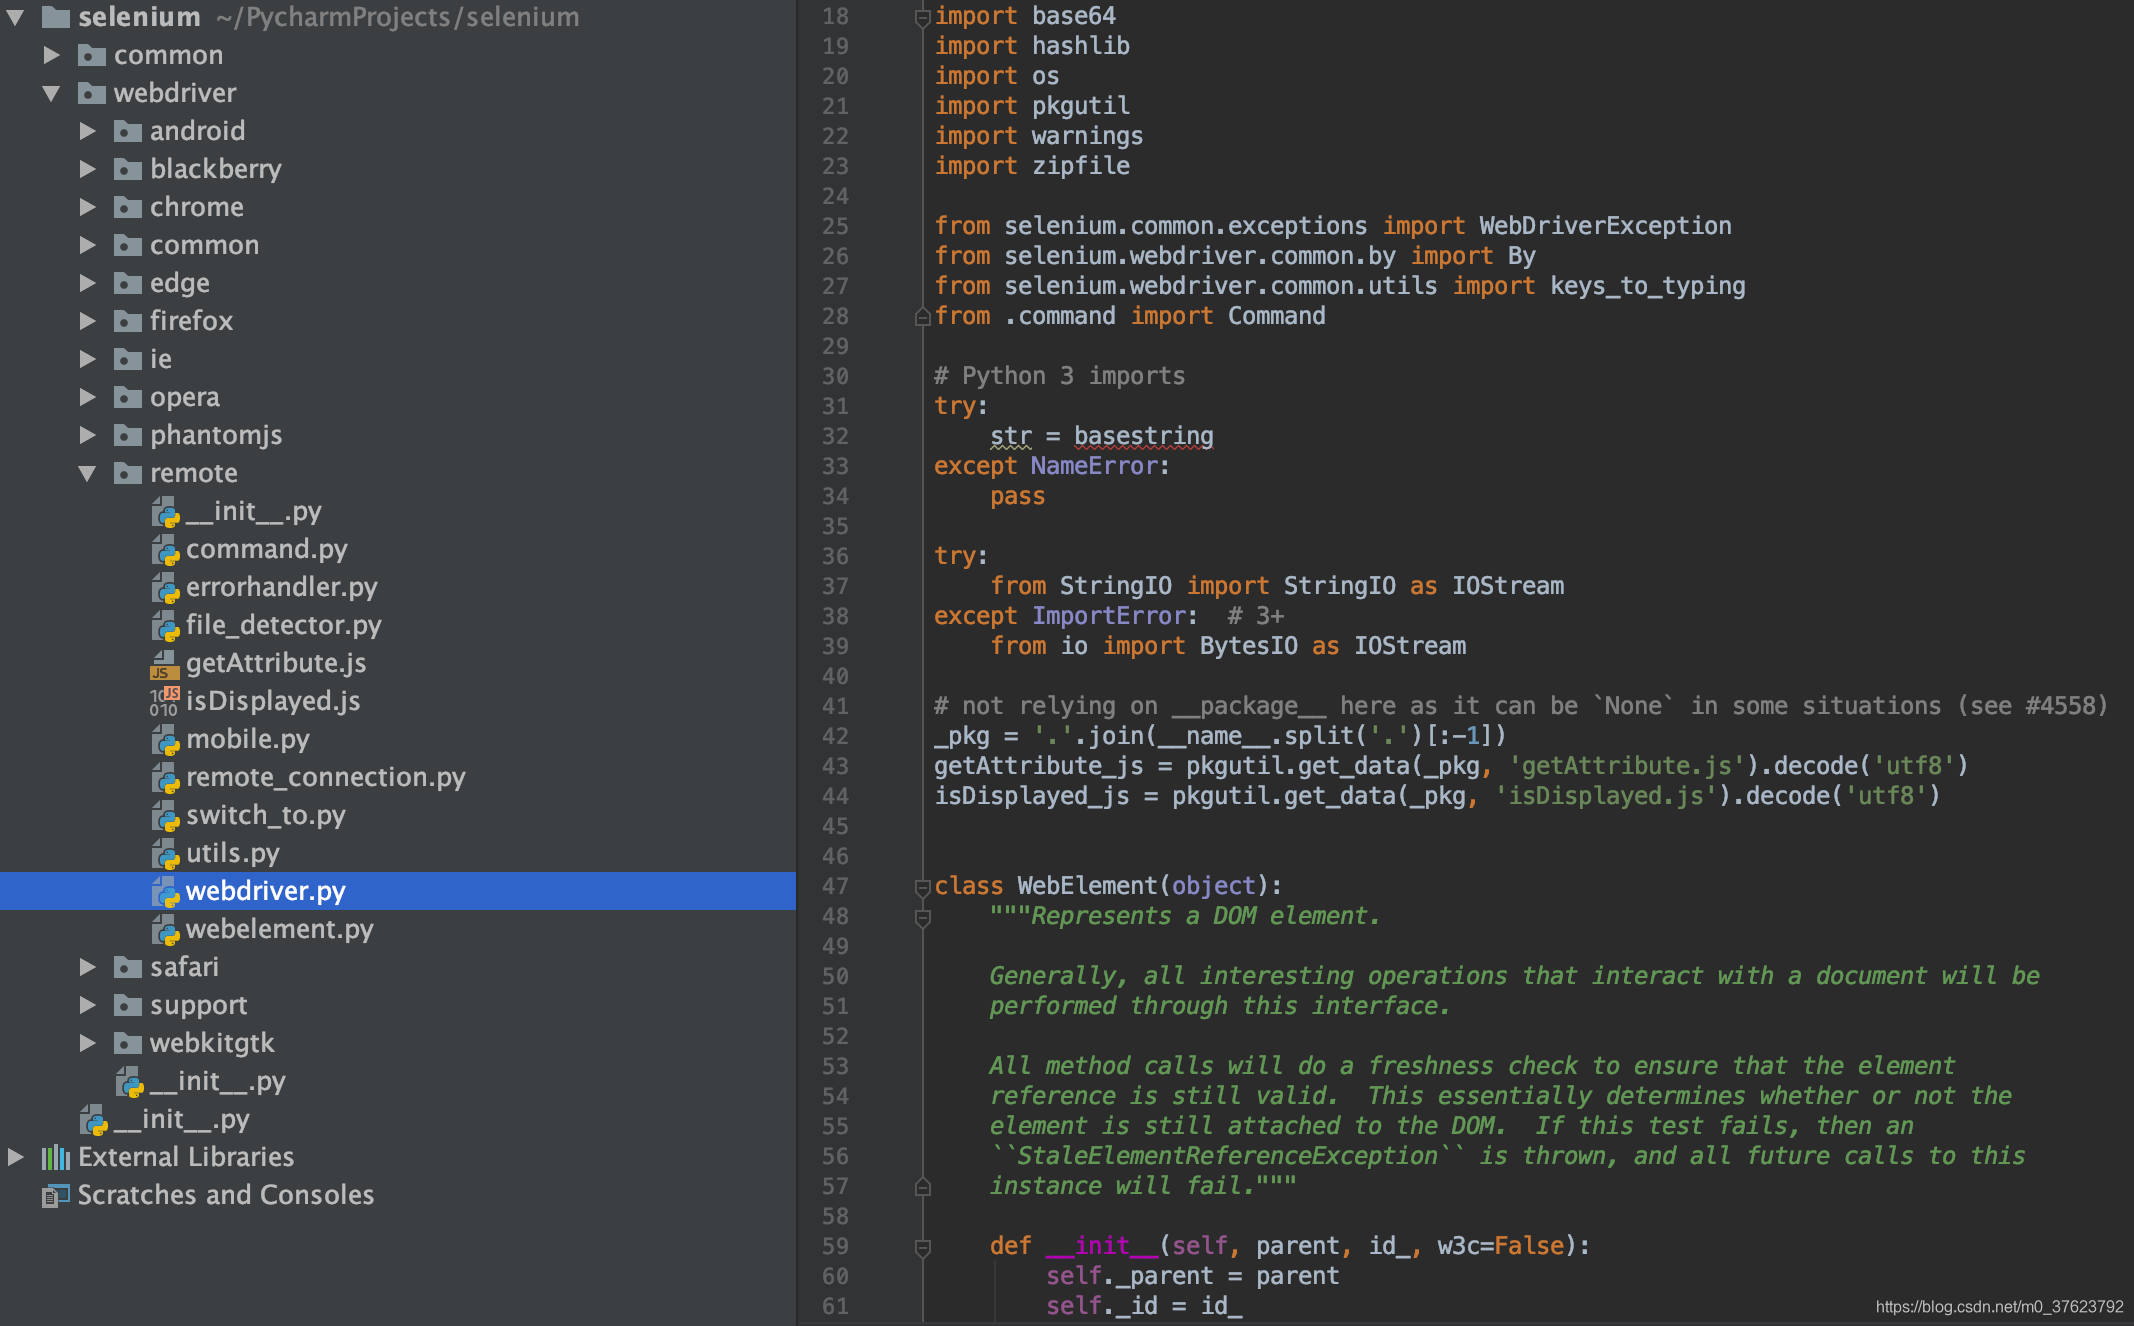Click the remote folder icon
This screenshot has height=1326, width=2134.
pos(128,473)
